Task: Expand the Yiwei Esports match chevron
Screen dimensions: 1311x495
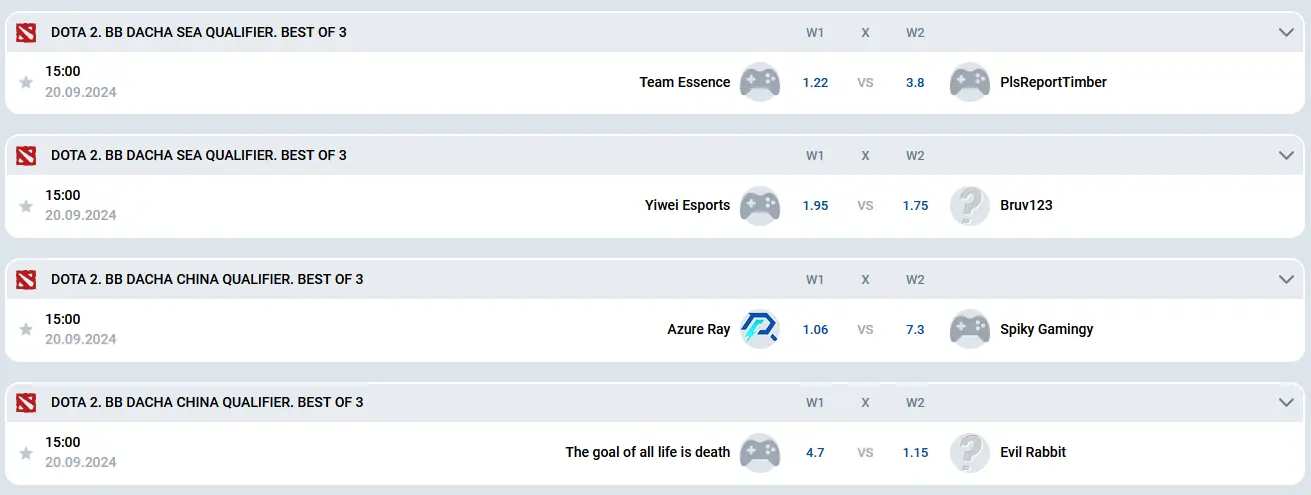Action: click(1287, 155)
